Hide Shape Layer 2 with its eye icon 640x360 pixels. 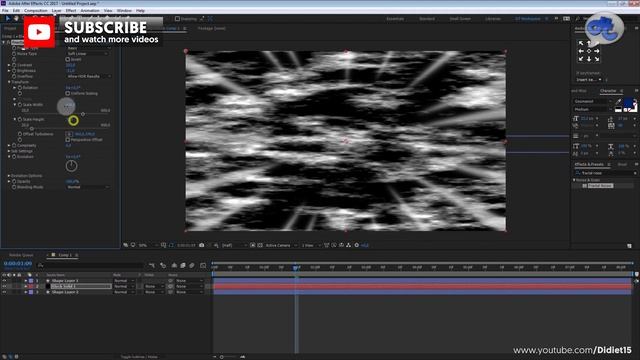(4, 292)
